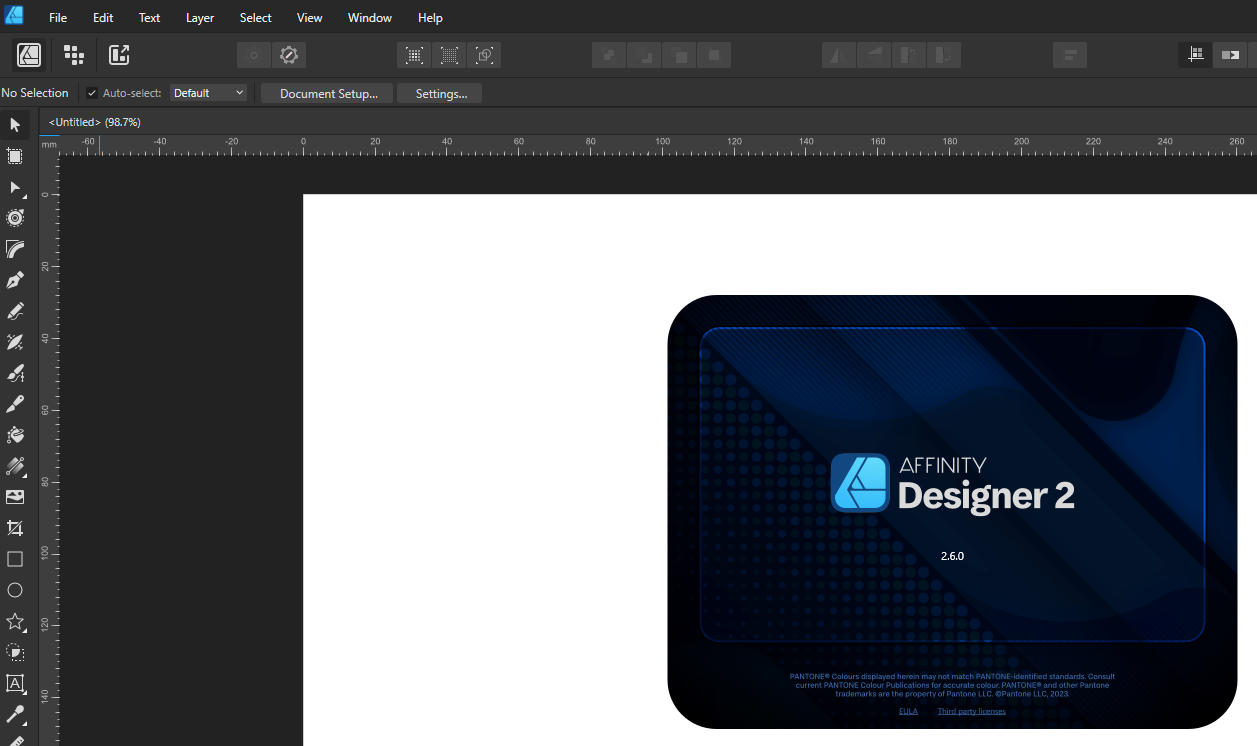1257x746 pixels.
Task: Select the Colour Picker tool
Action: click(x=15, y=714)
